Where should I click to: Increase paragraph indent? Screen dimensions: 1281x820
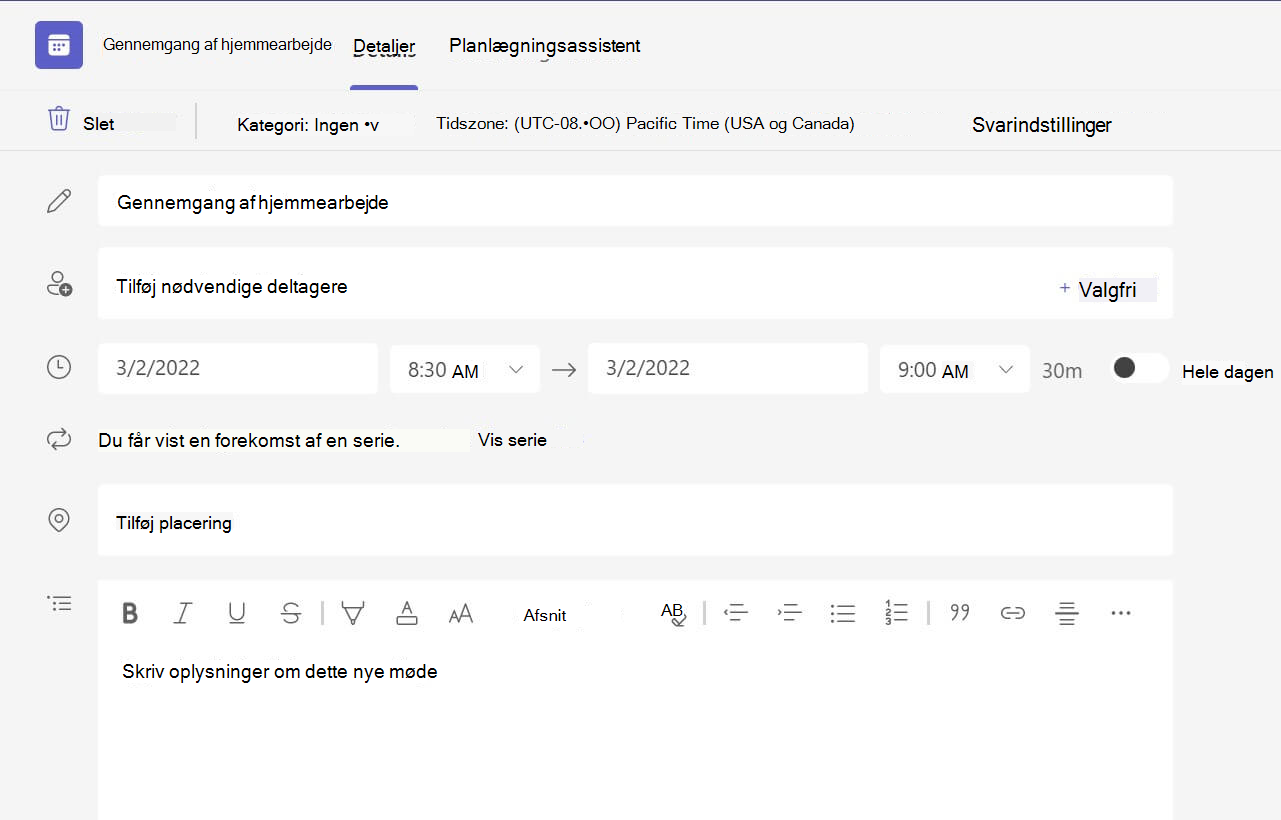tap(790, 613)
